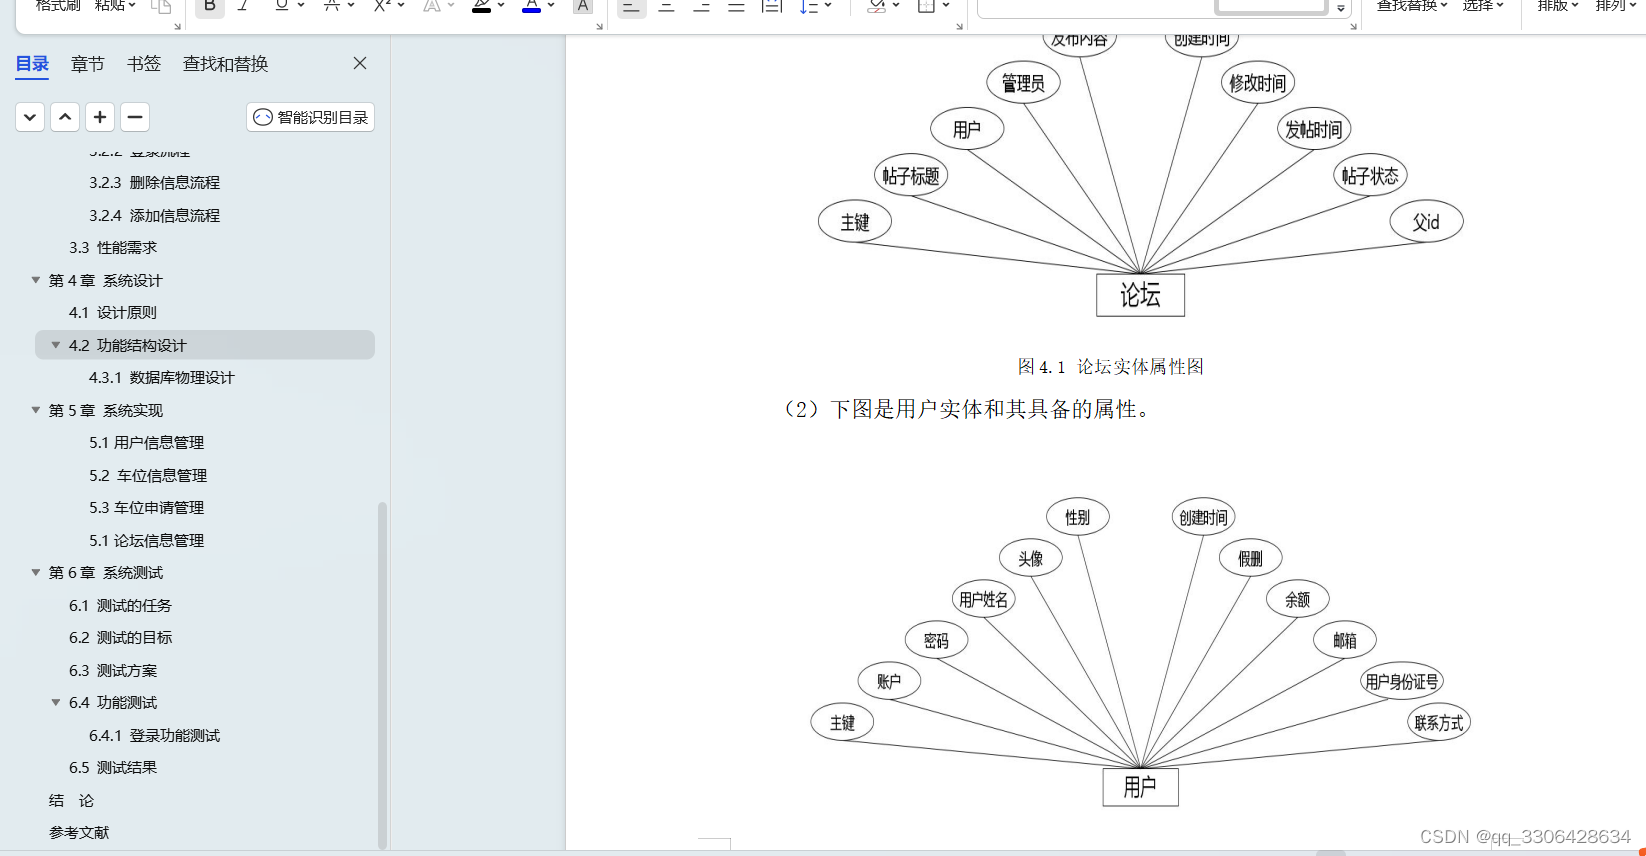
Task: Switch to the 章节 tab
Action: [88, 64]
